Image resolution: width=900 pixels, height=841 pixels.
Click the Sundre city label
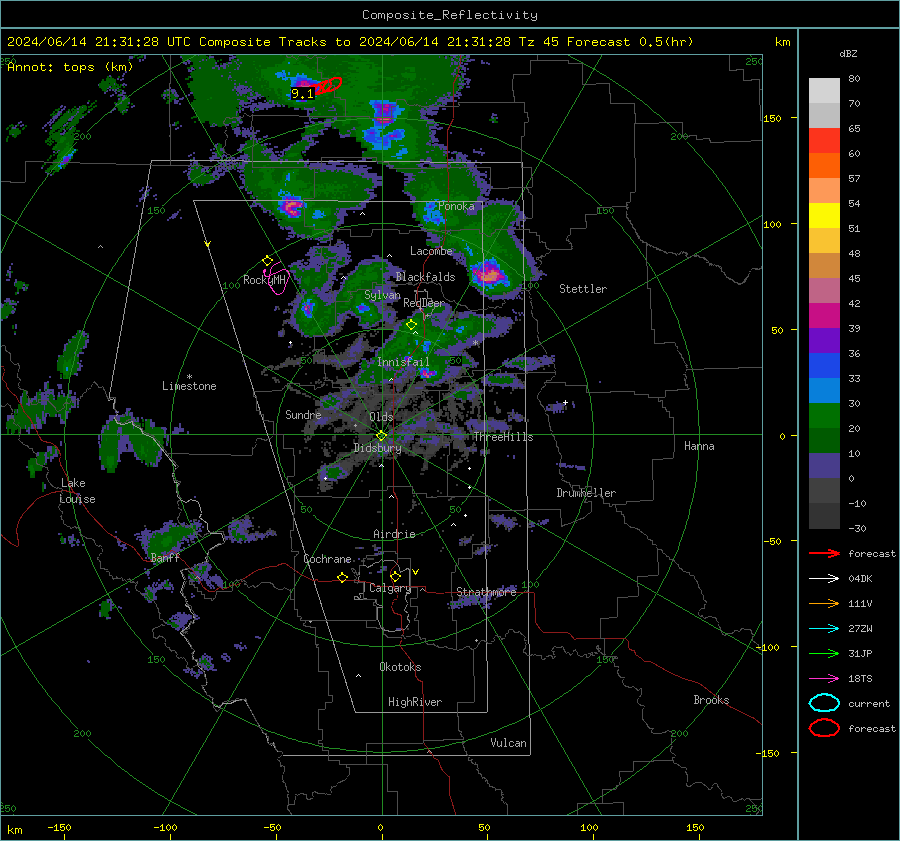point(303,414)
